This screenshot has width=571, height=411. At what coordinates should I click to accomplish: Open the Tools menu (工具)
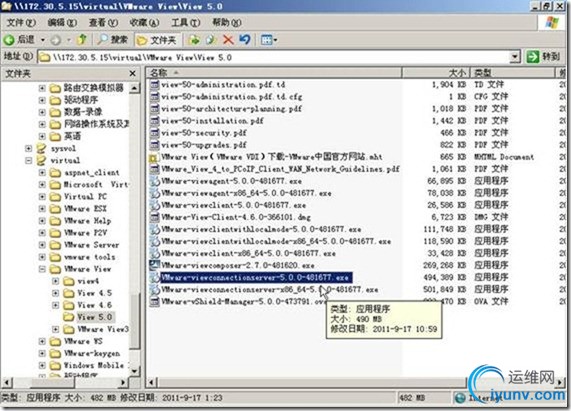pyautogui.click(x=186, y=23)
